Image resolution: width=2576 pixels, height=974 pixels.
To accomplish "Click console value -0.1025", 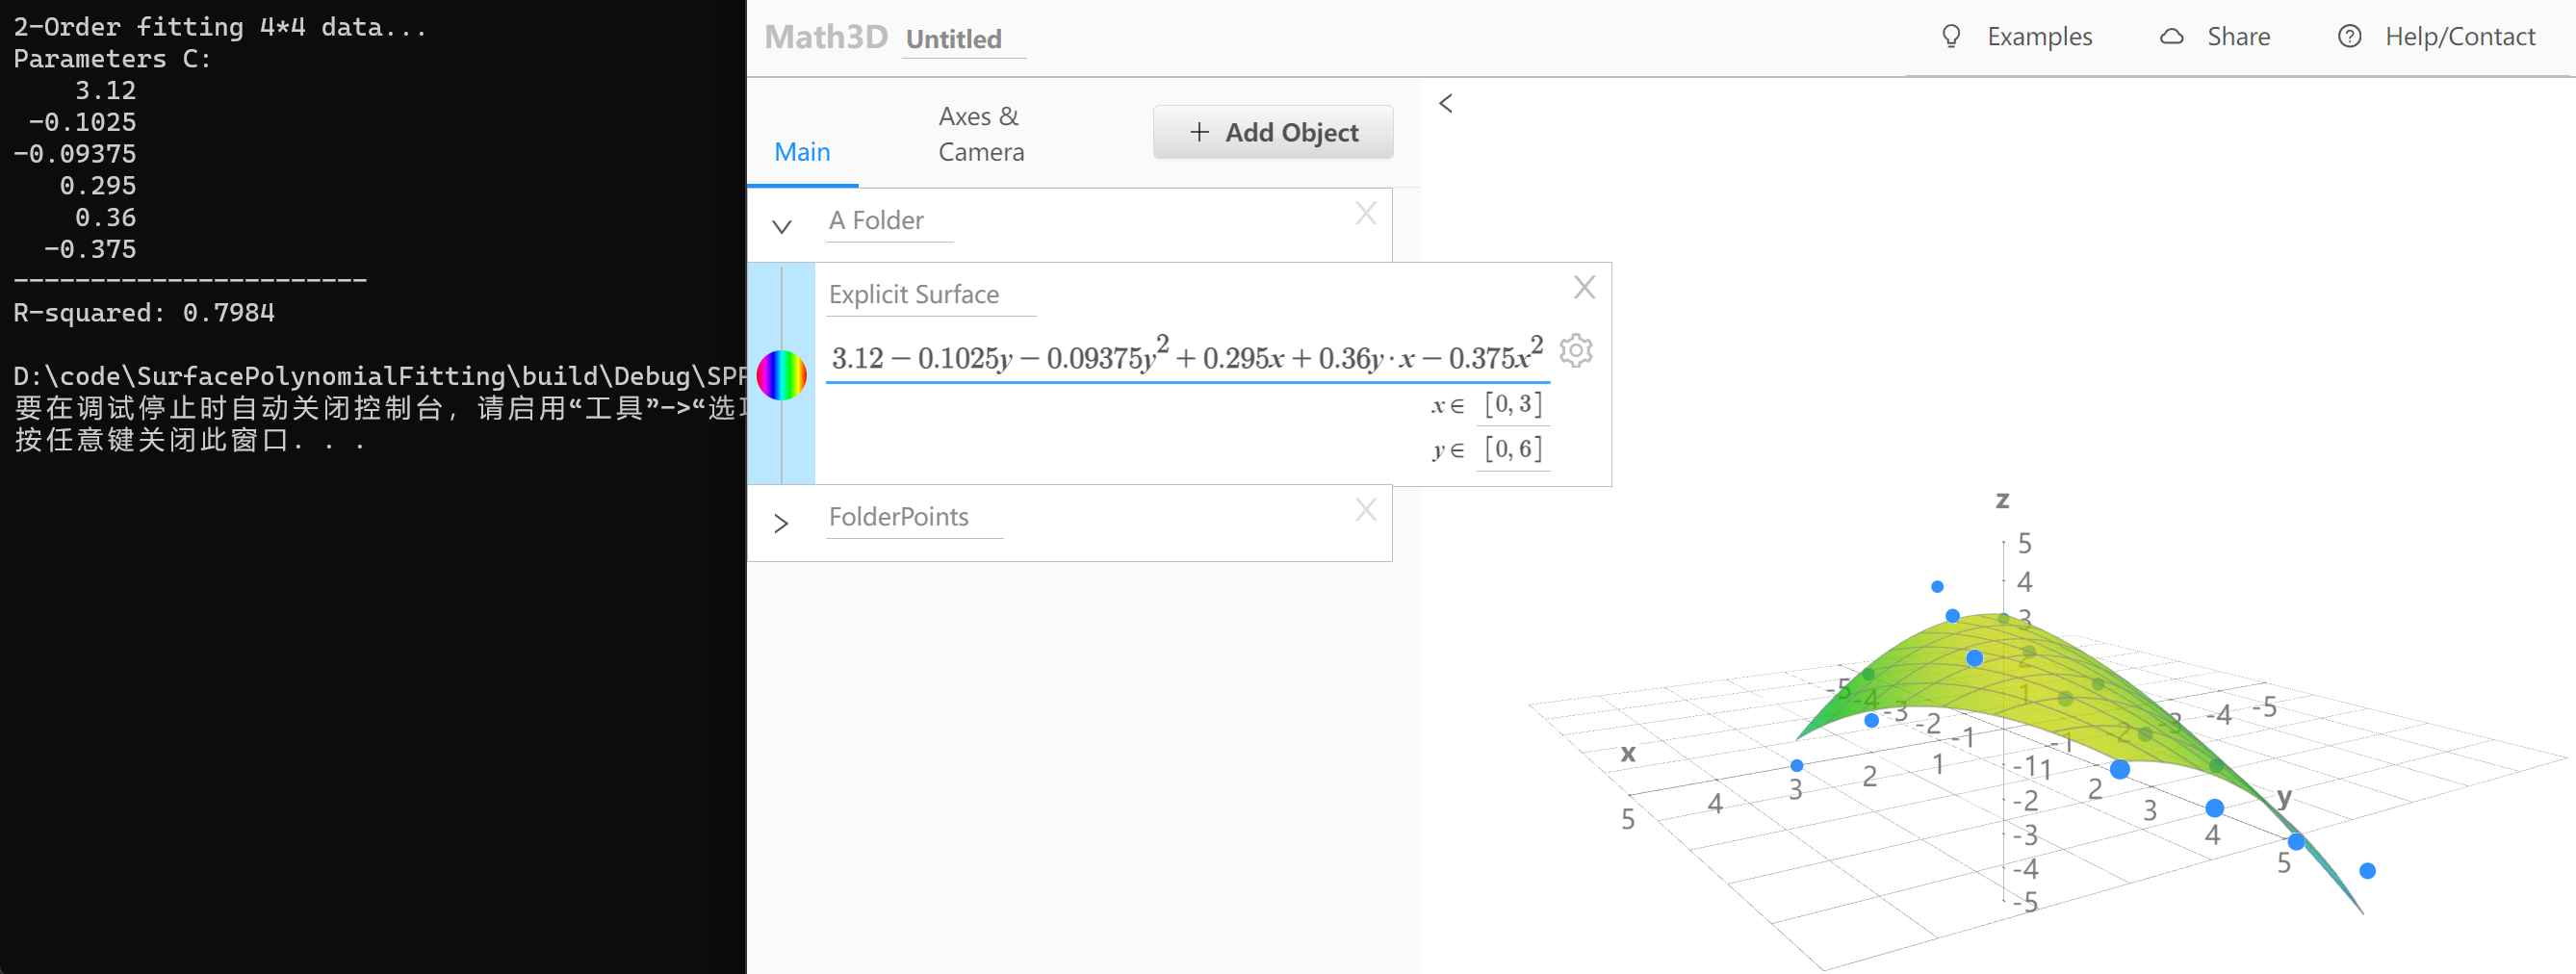I will pos(82,121).
